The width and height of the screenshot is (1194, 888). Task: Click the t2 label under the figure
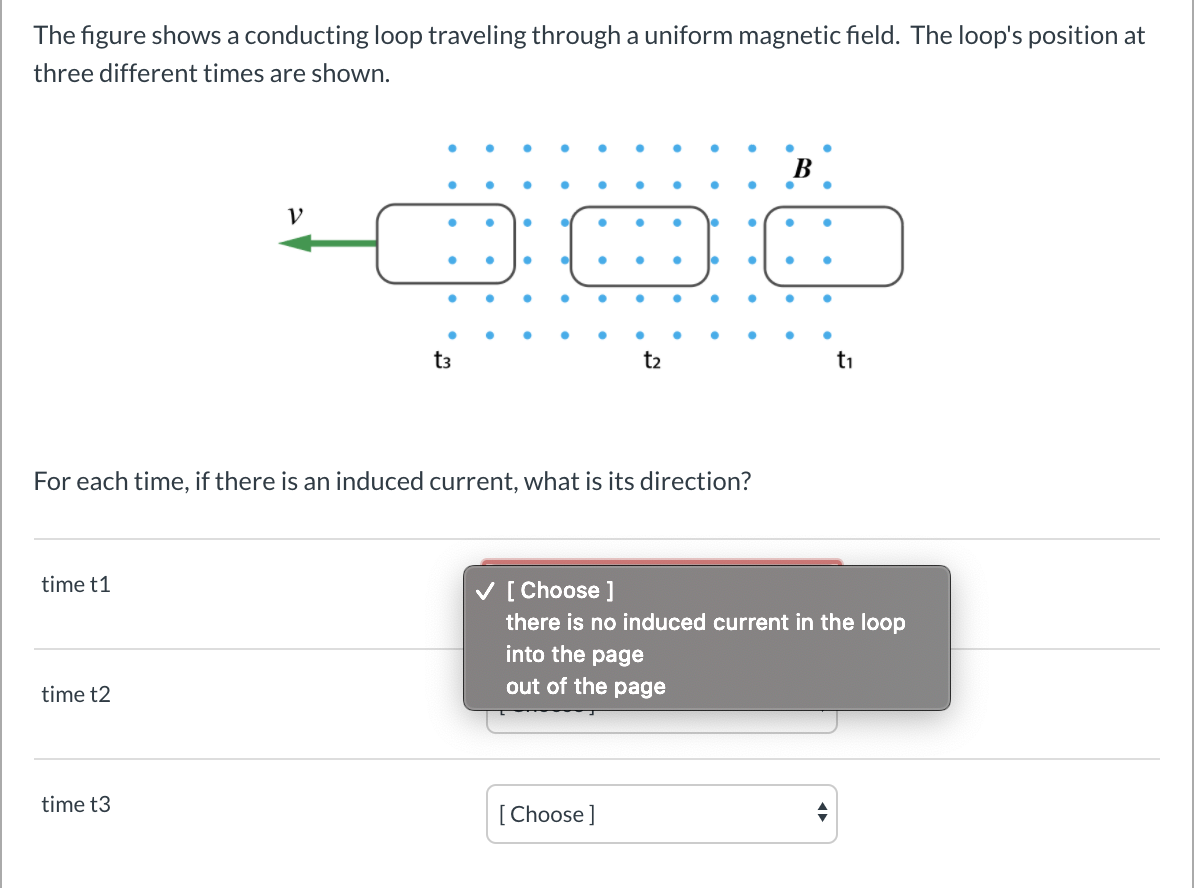point(651,360)
